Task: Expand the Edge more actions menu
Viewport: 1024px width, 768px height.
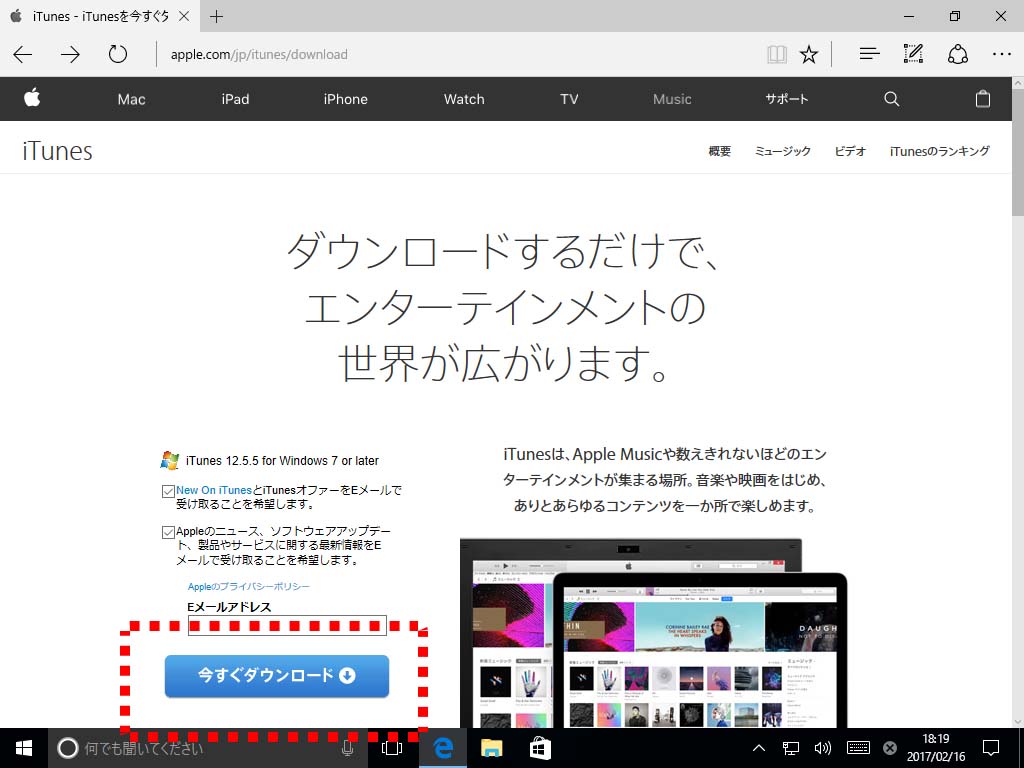Action: click(1001, 55)
